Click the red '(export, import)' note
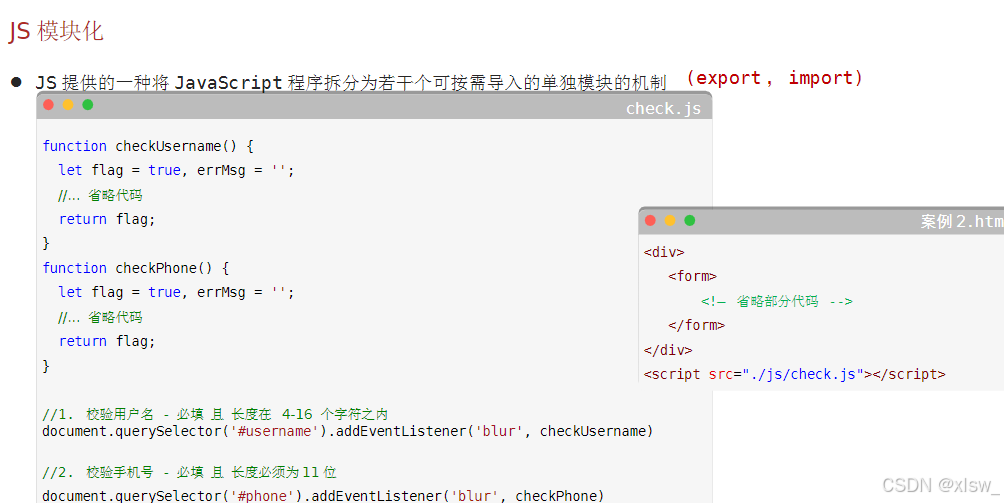The width and height of the screenshot is (1004, 503). pos(774,78)
